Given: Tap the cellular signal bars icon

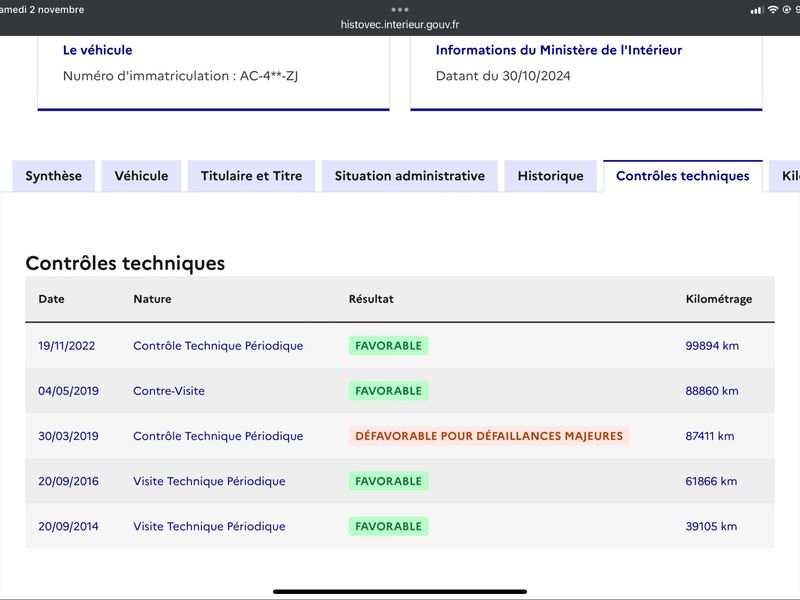Looking at the screenshot, I should point(756,10).
